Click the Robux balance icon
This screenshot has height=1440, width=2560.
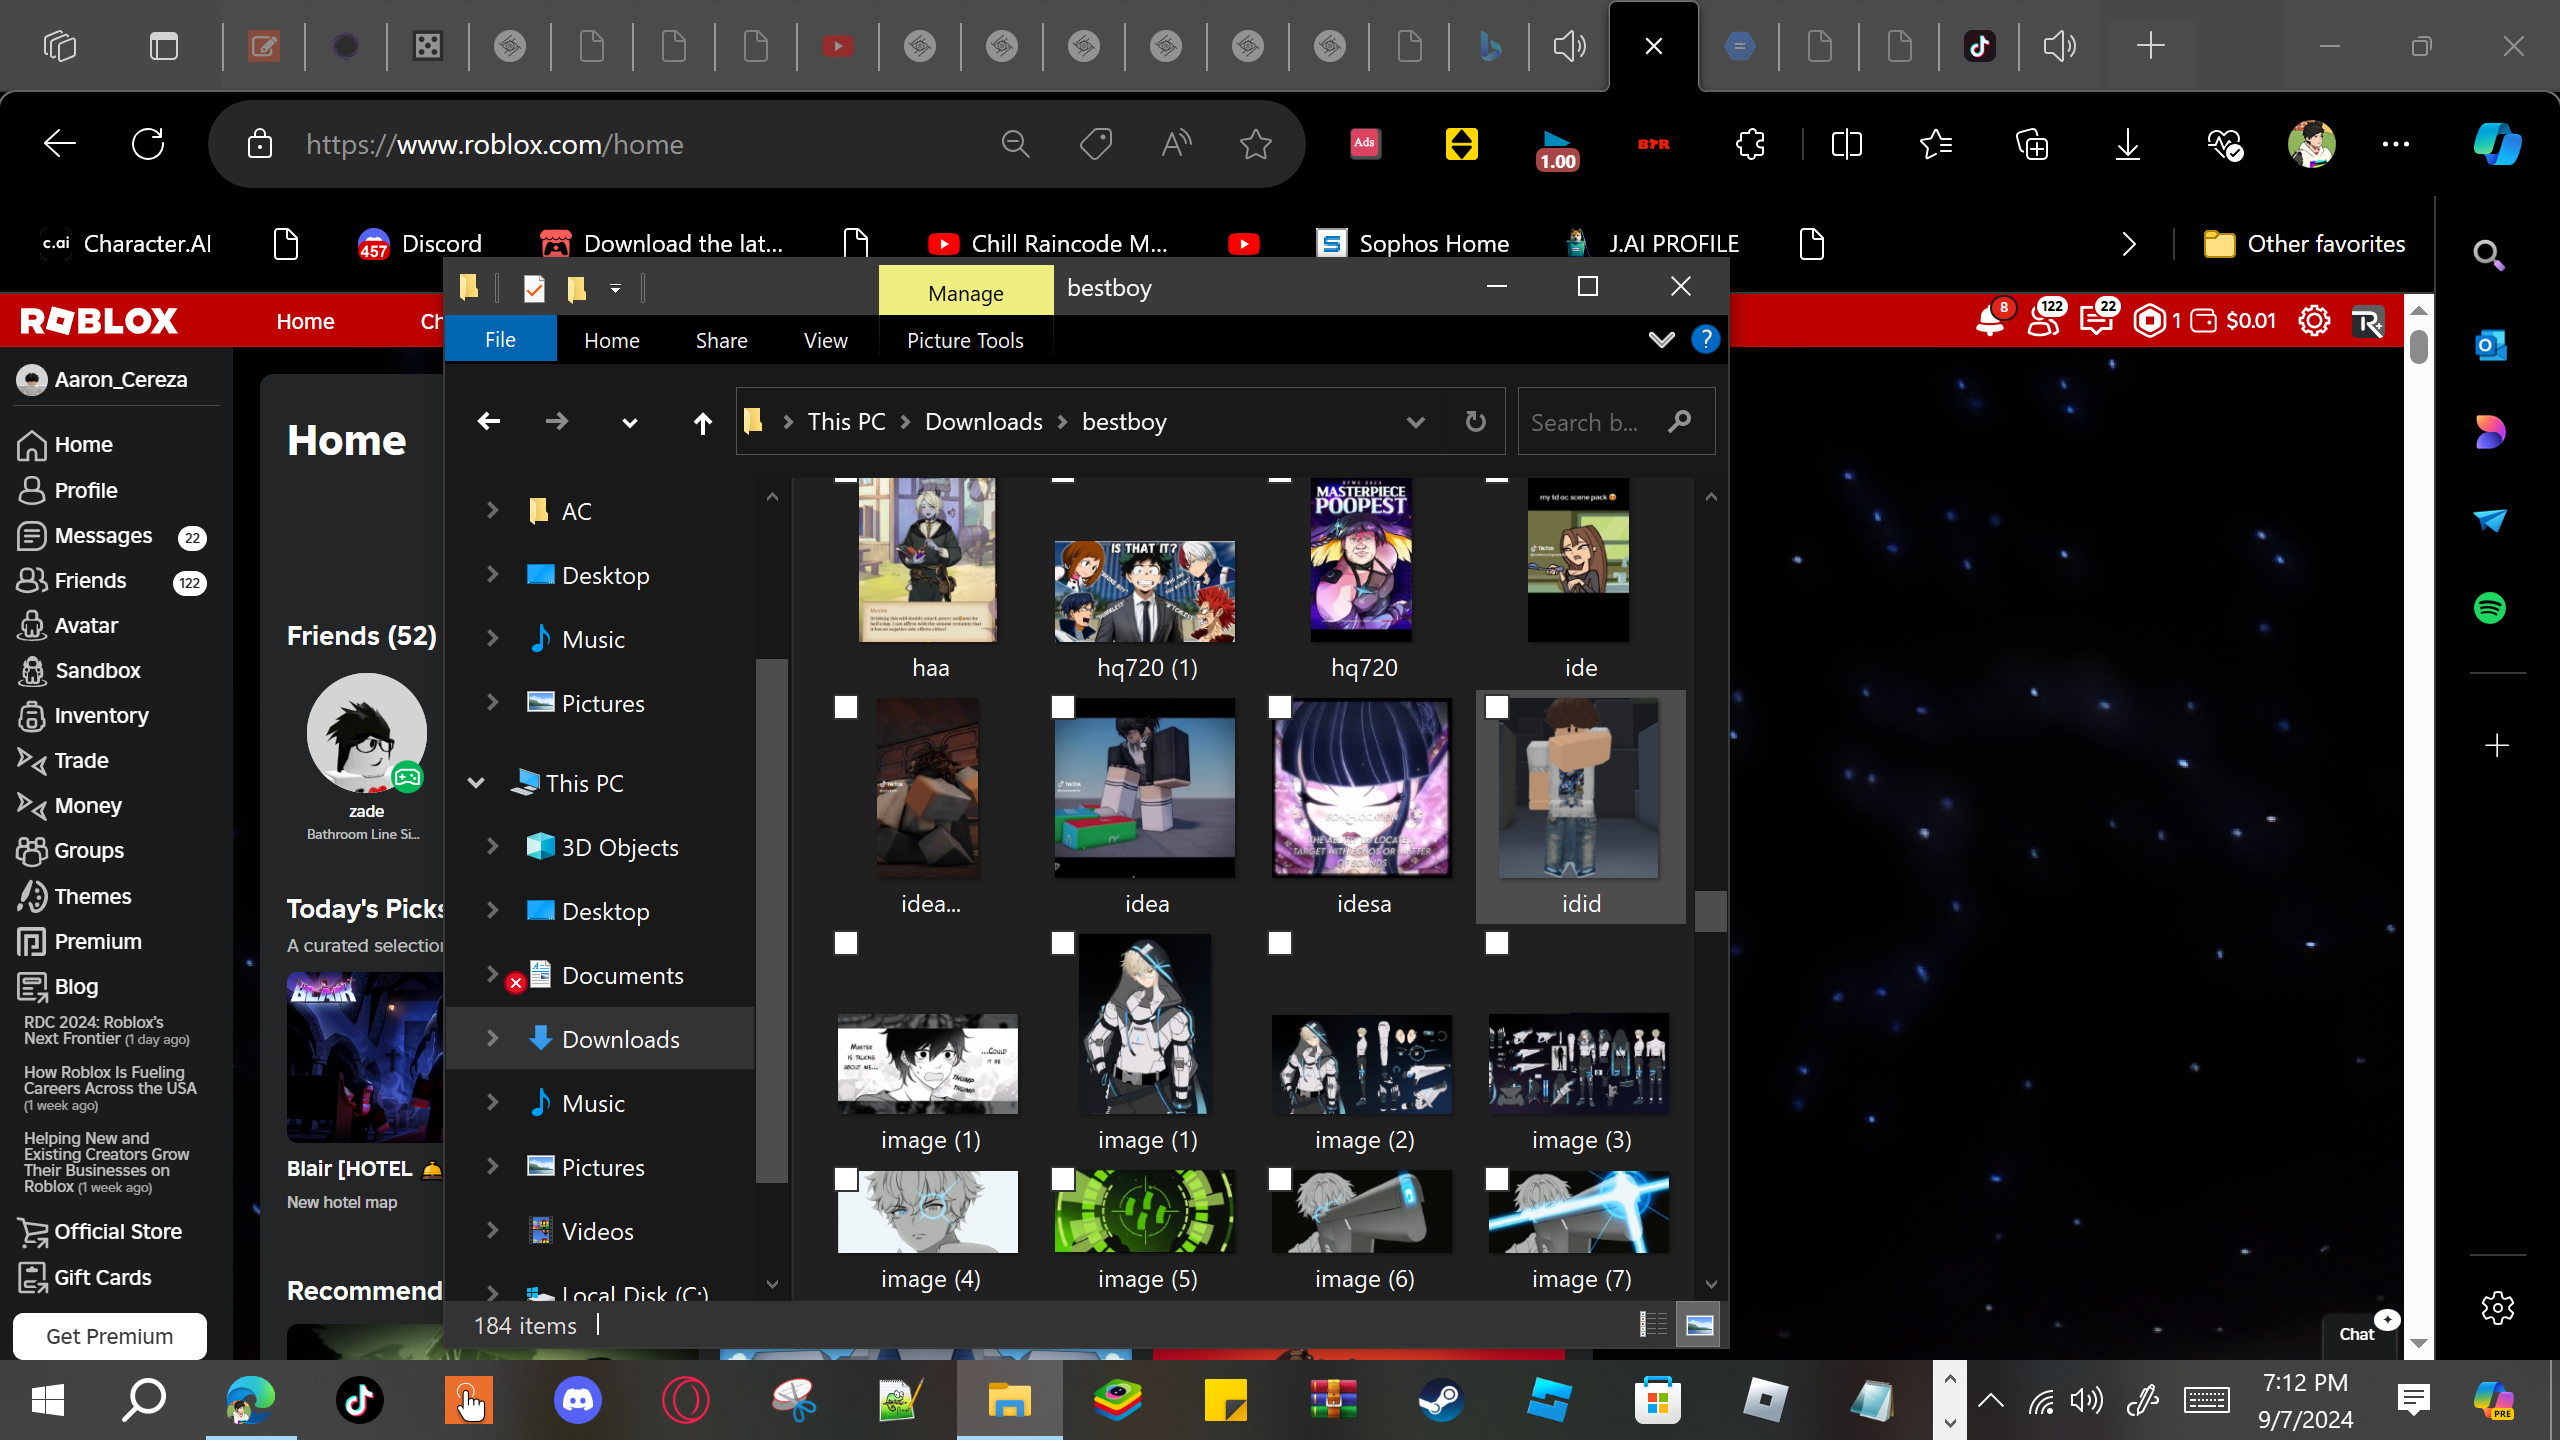point(2149,321)
